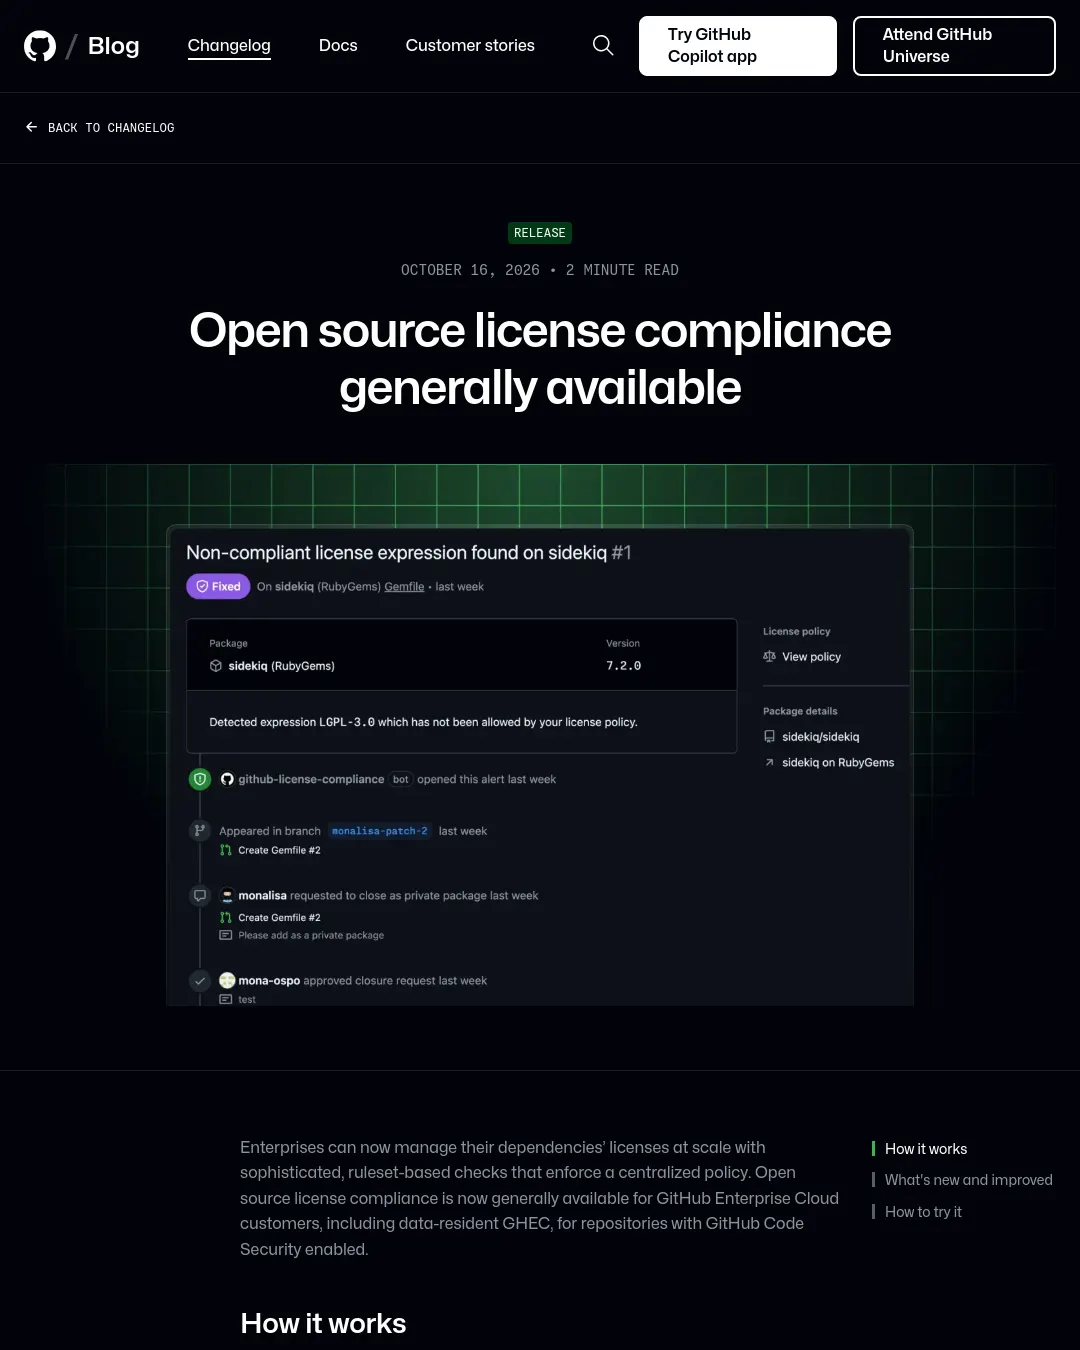Click Try GitHub Copilot app button

[738, 46]
